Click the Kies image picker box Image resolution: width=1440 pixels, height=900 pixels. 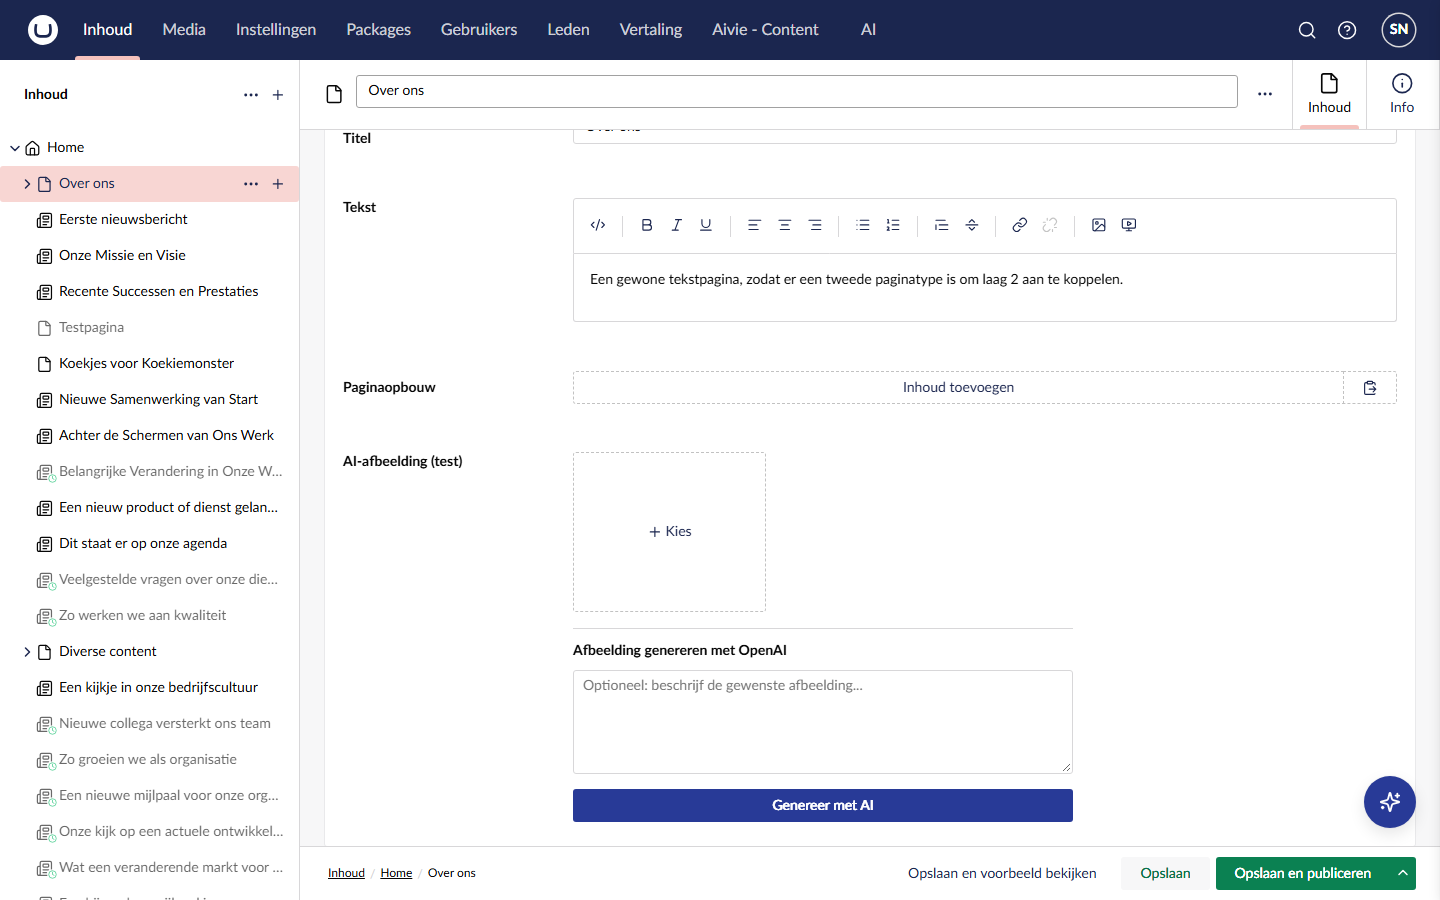pos(670,532)
